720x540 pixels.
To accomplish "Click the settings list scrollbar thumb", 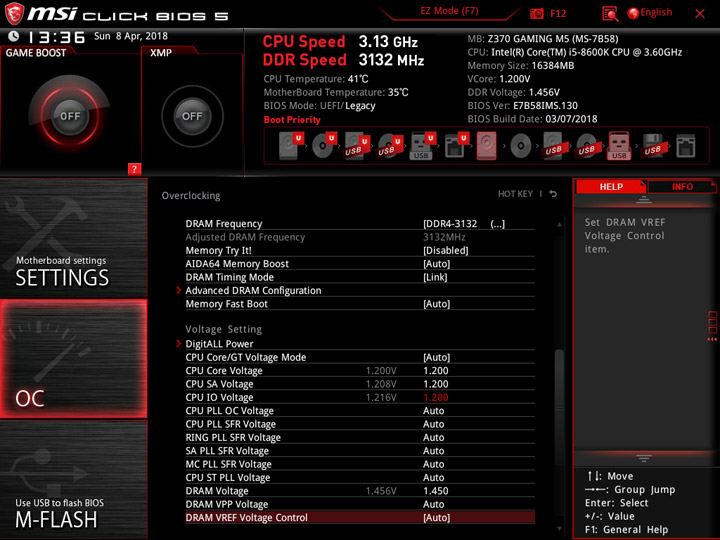I will click(559, 409).
